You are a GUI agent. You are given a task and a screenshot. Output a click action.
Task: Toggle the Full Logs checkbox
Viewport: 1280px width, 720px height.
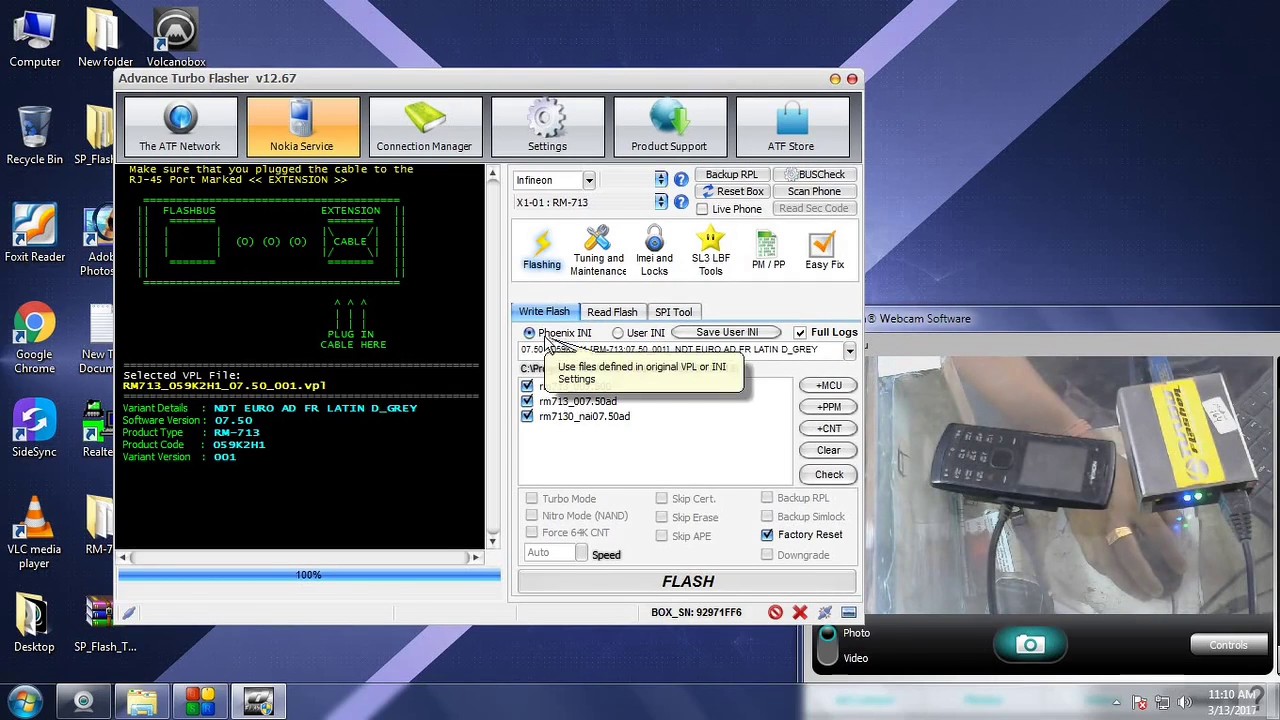[800, 332]
